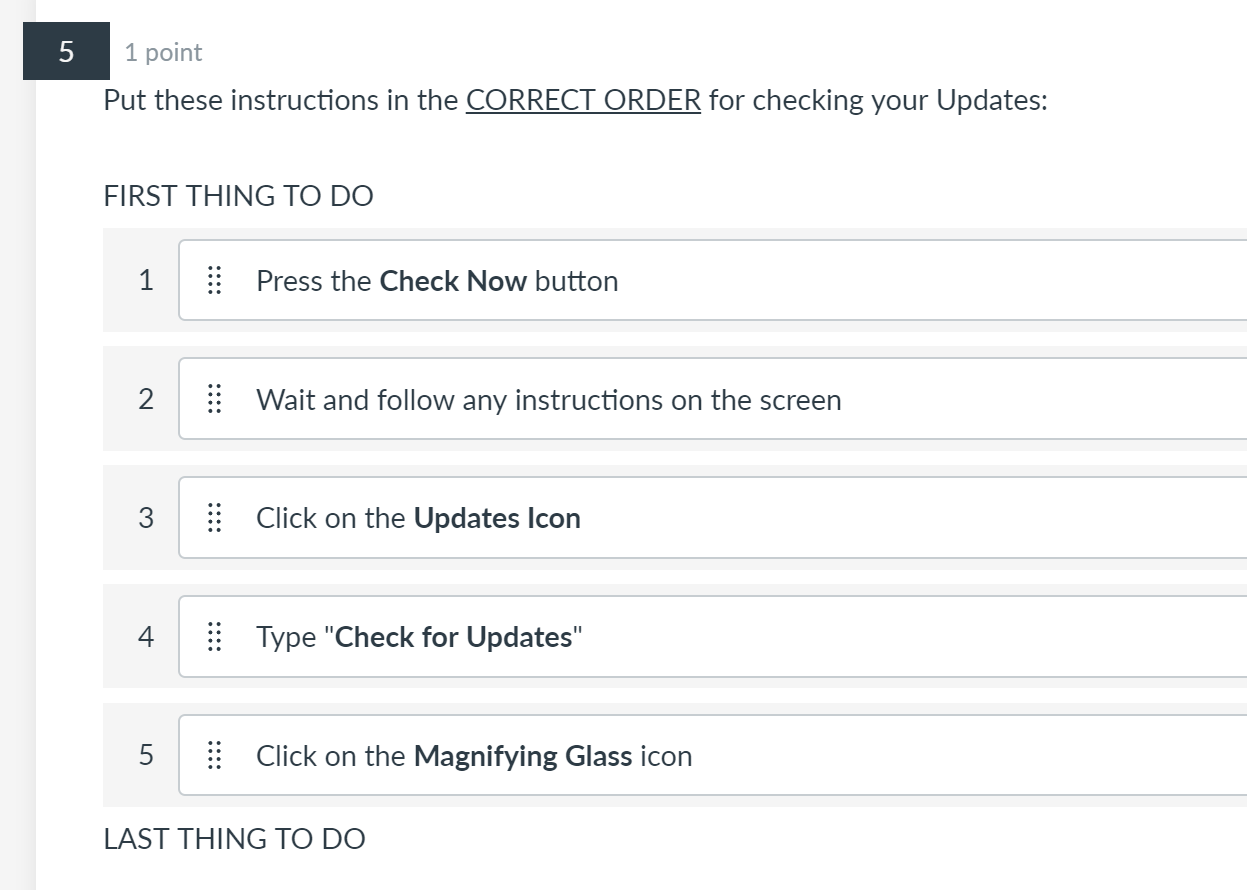The image size is (1247, 890).
Task: Click the drag handle beside Press the Check Now button
Action: (213, 281)
